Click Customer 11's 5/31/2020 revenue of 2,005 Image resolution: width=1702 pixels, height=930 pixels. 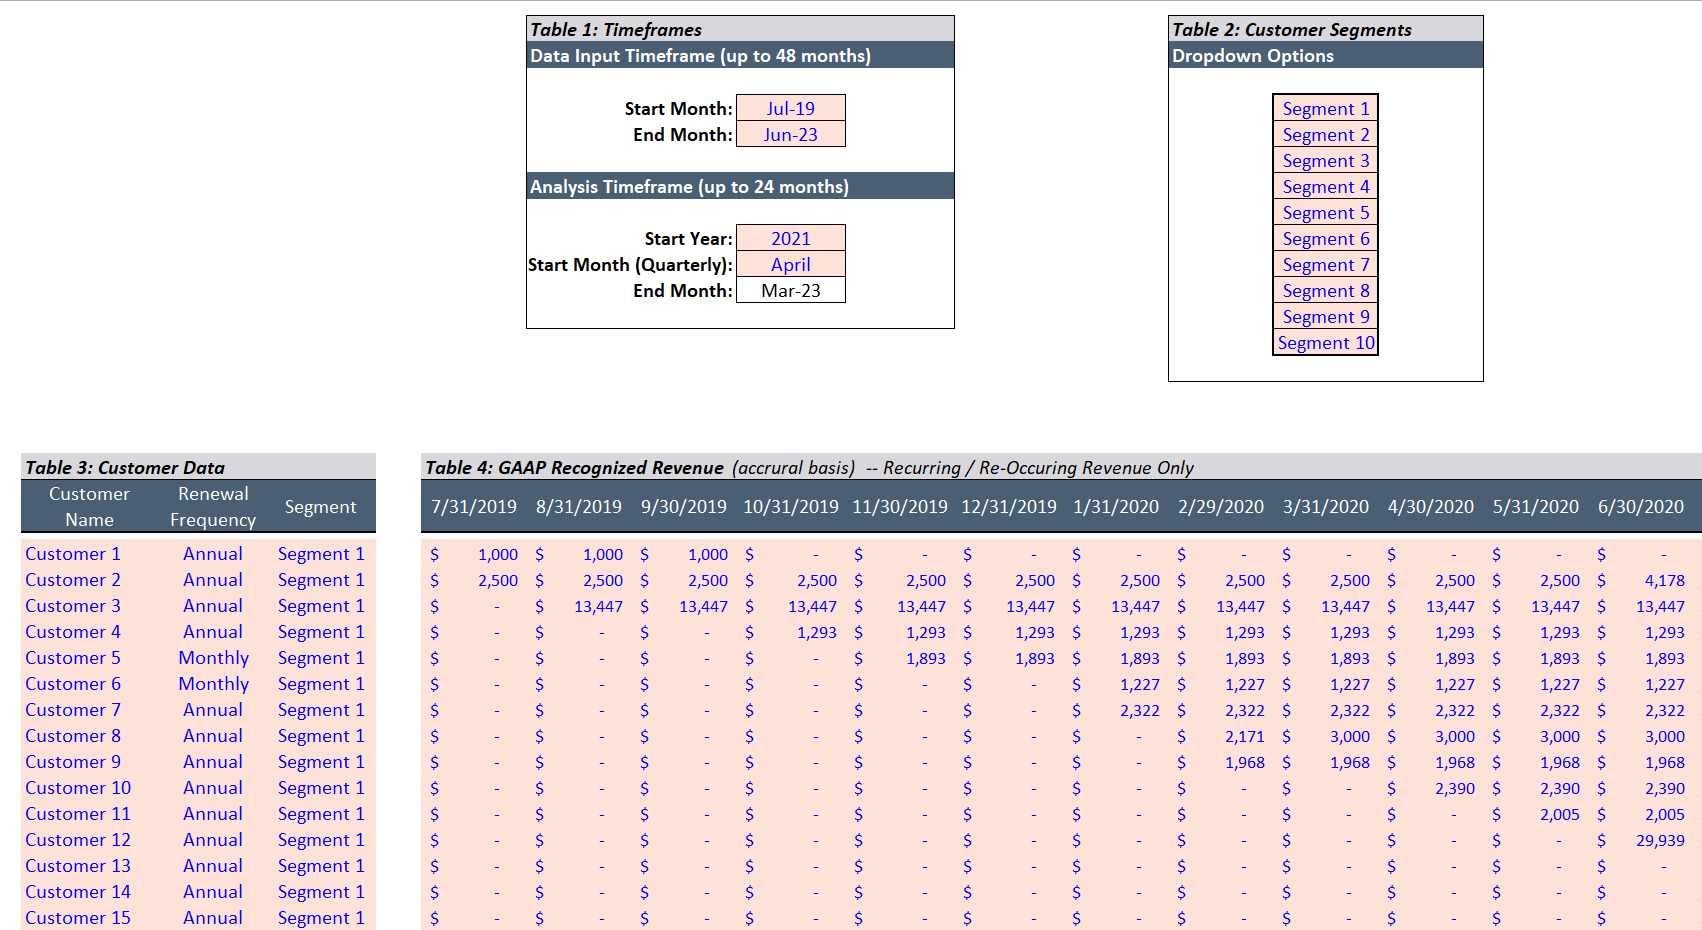coord(1560,814)
